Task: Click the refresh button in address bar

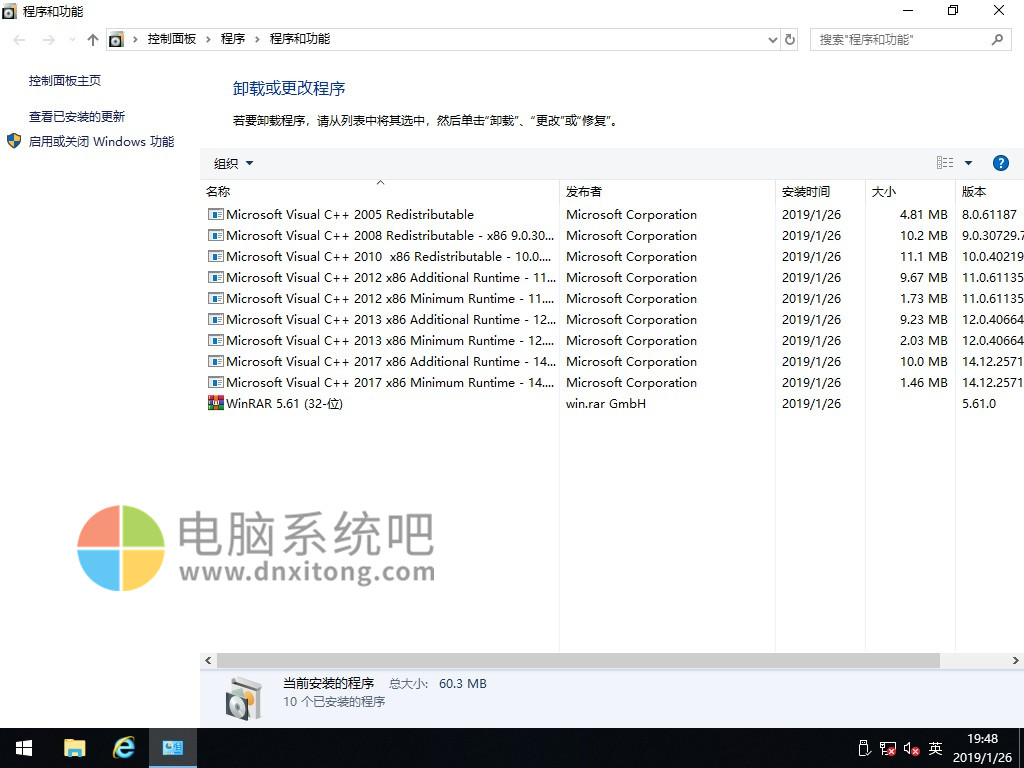Action: (x=790, y=40)
